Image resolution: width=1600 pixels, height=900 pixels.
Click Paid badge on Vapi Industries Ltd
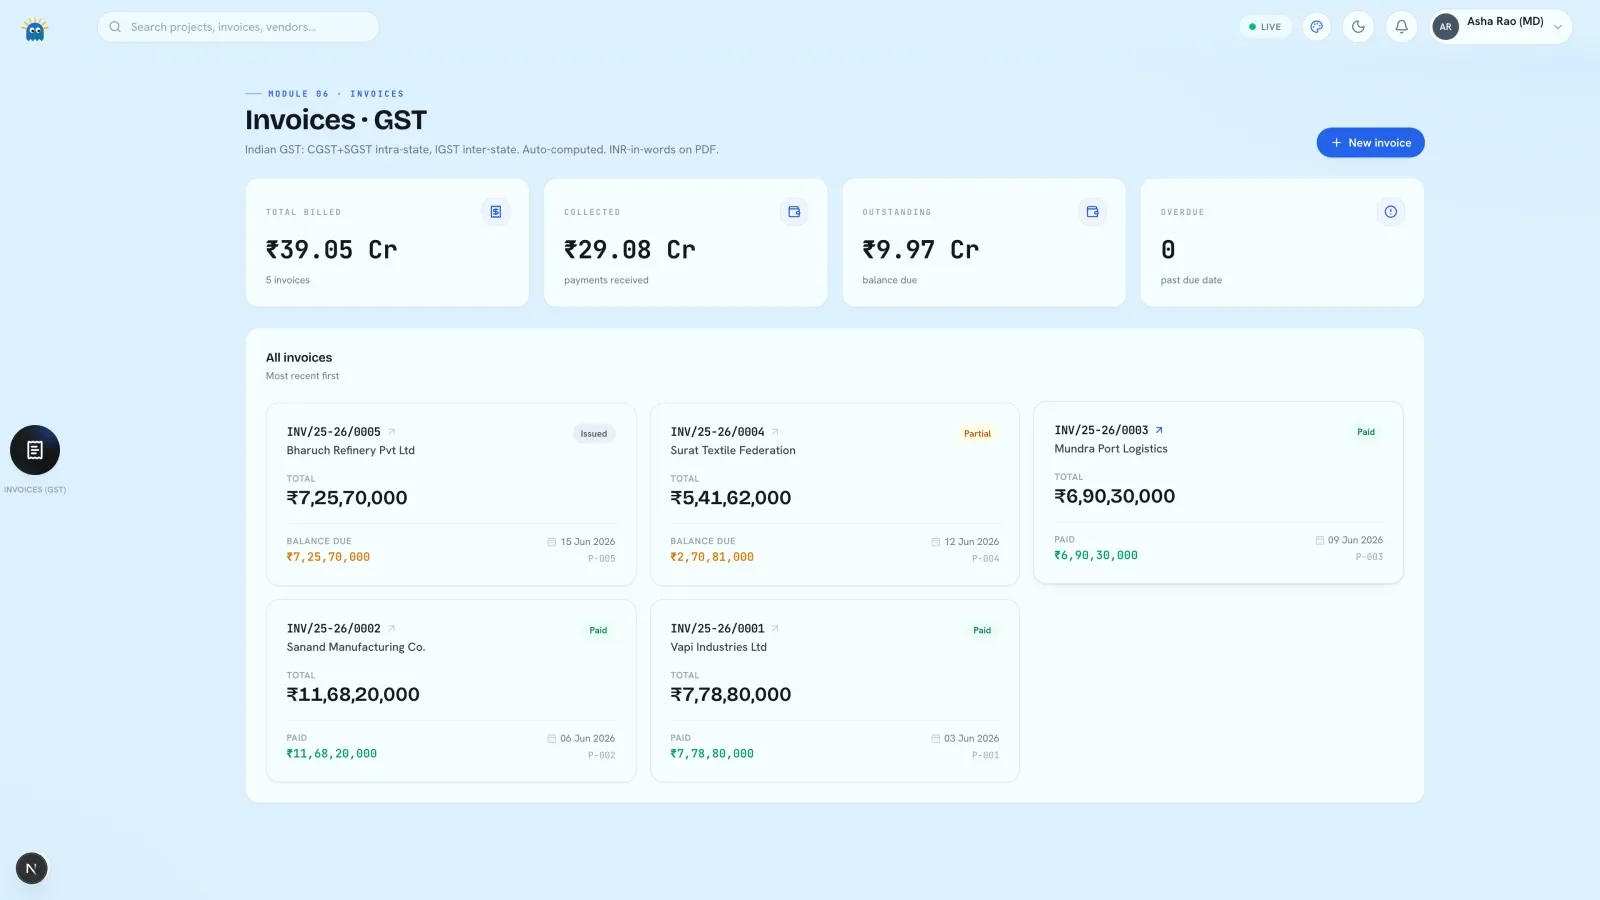(x=982, y=630)
